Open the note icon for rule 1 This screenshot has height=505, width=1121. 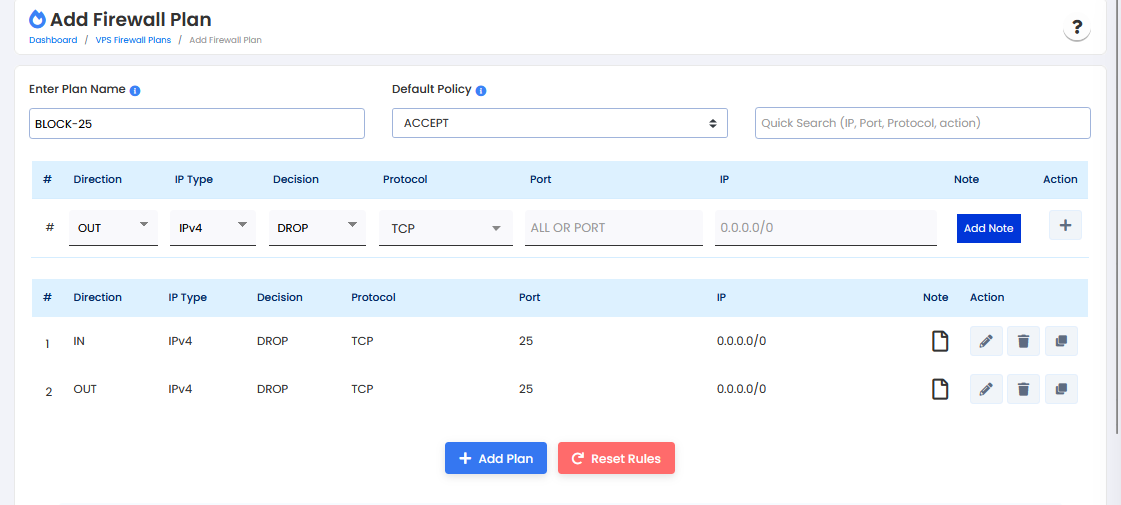[939, 341]
